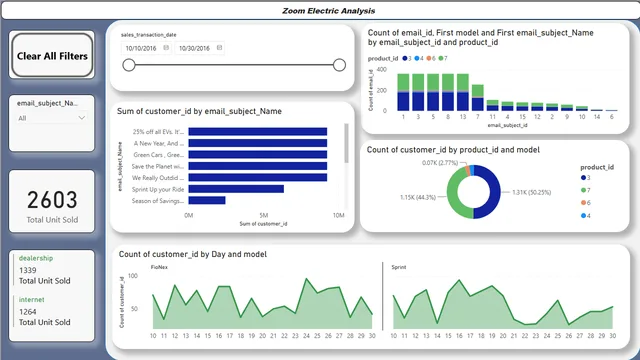Click donut legend entry for product_id 6
The width and height of the screenshot is (640, 360).
click(x=586, y=203)
